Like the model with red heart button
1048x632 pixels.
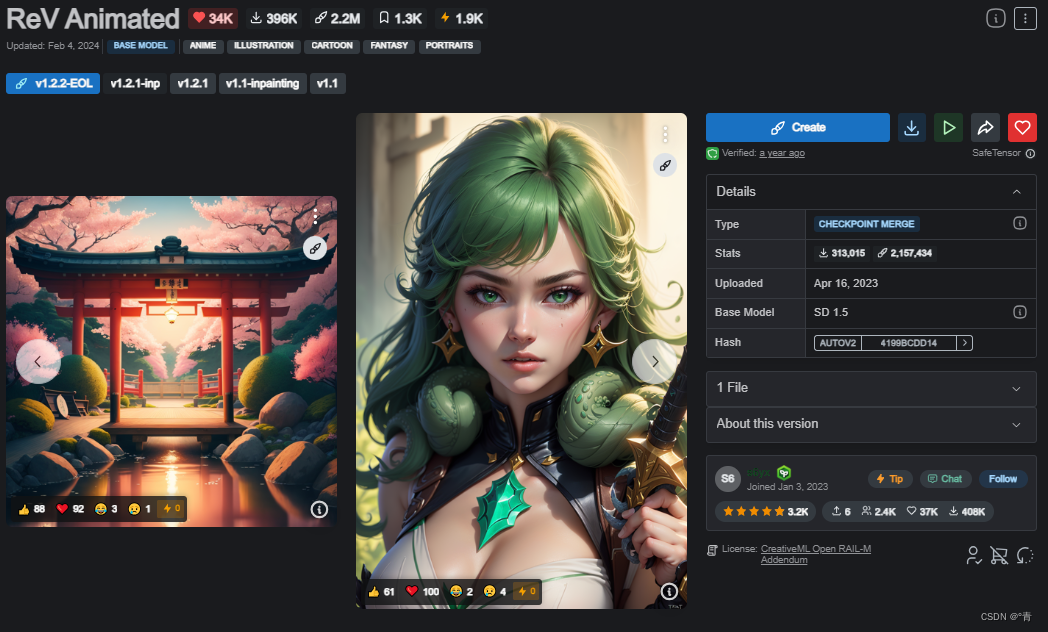click(1022, 128)
